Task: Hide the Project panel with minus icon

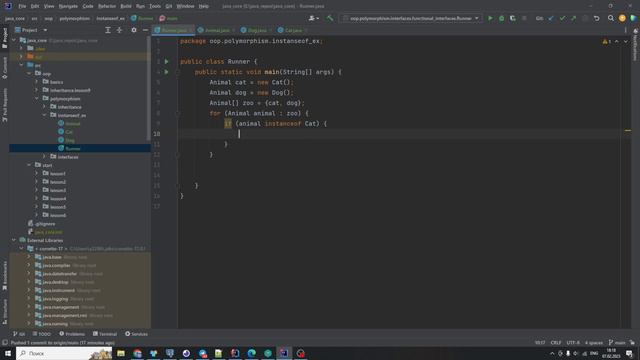Action: coord(145,30)
